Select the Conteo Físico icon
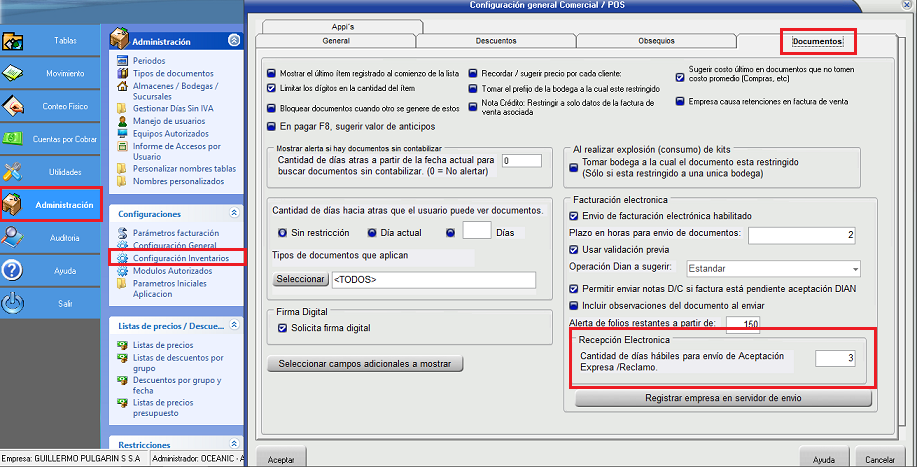This screenshot has height=467, width=917. [x=14, y=106]
